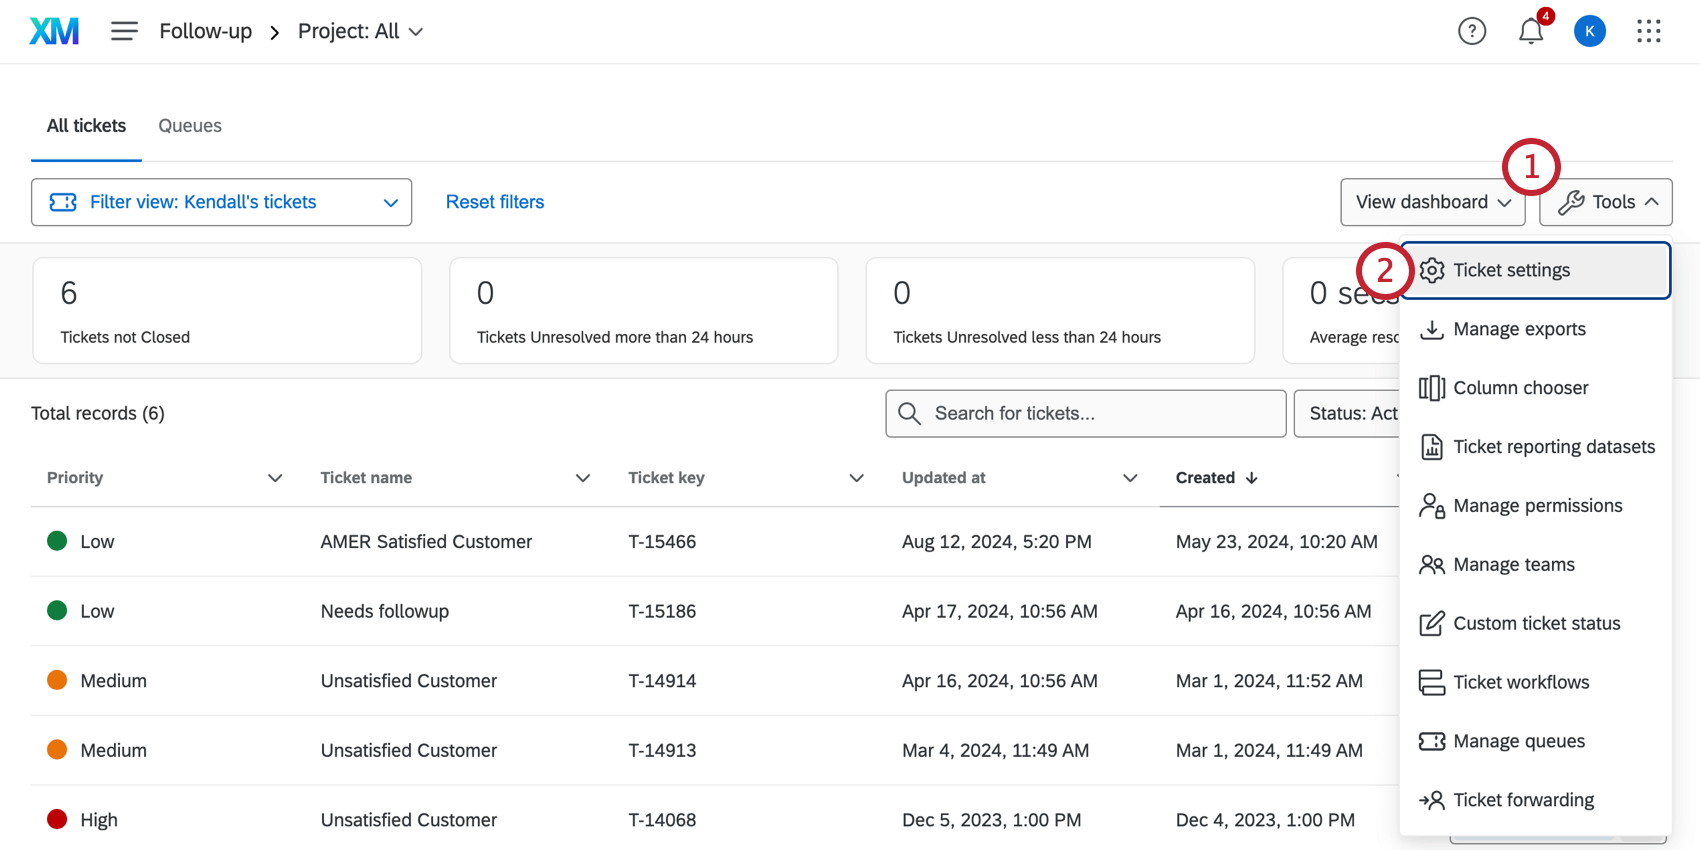
Task: Click the Column chooser icon
Action: coord(1432,388)
